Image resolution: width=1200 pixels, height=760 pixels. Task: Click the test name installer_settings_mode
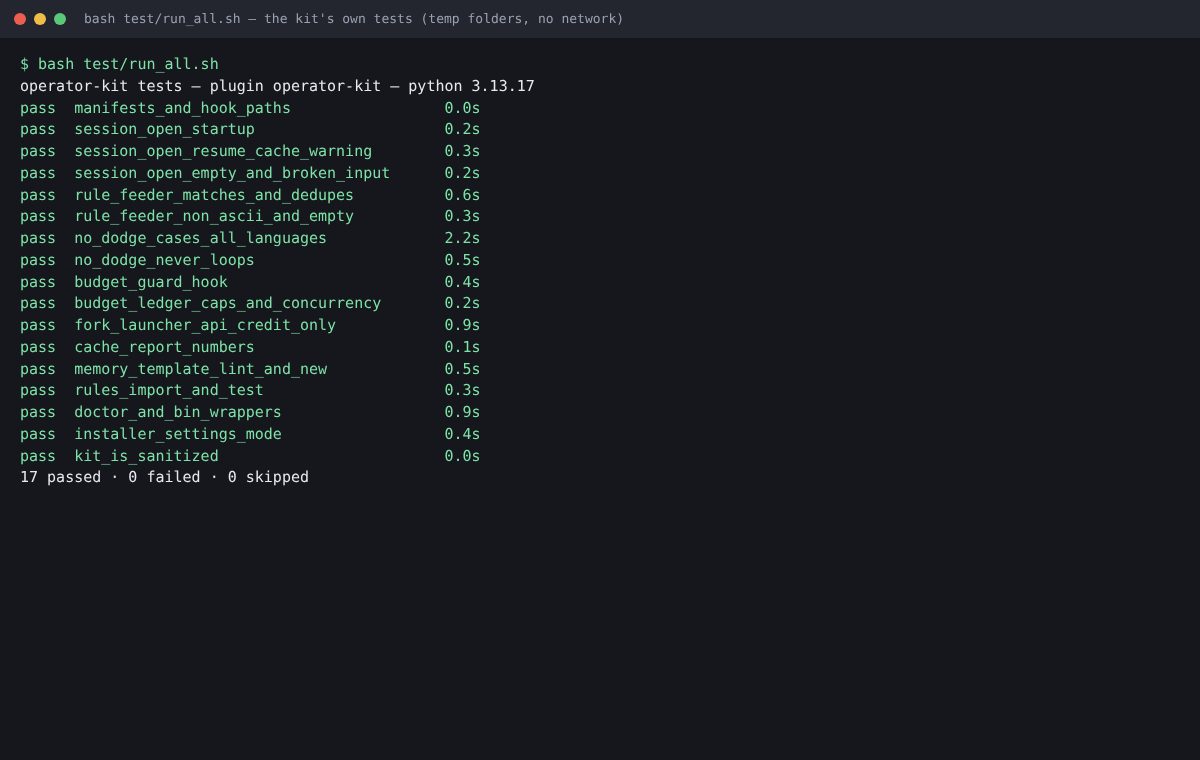[x=178, y=434]
